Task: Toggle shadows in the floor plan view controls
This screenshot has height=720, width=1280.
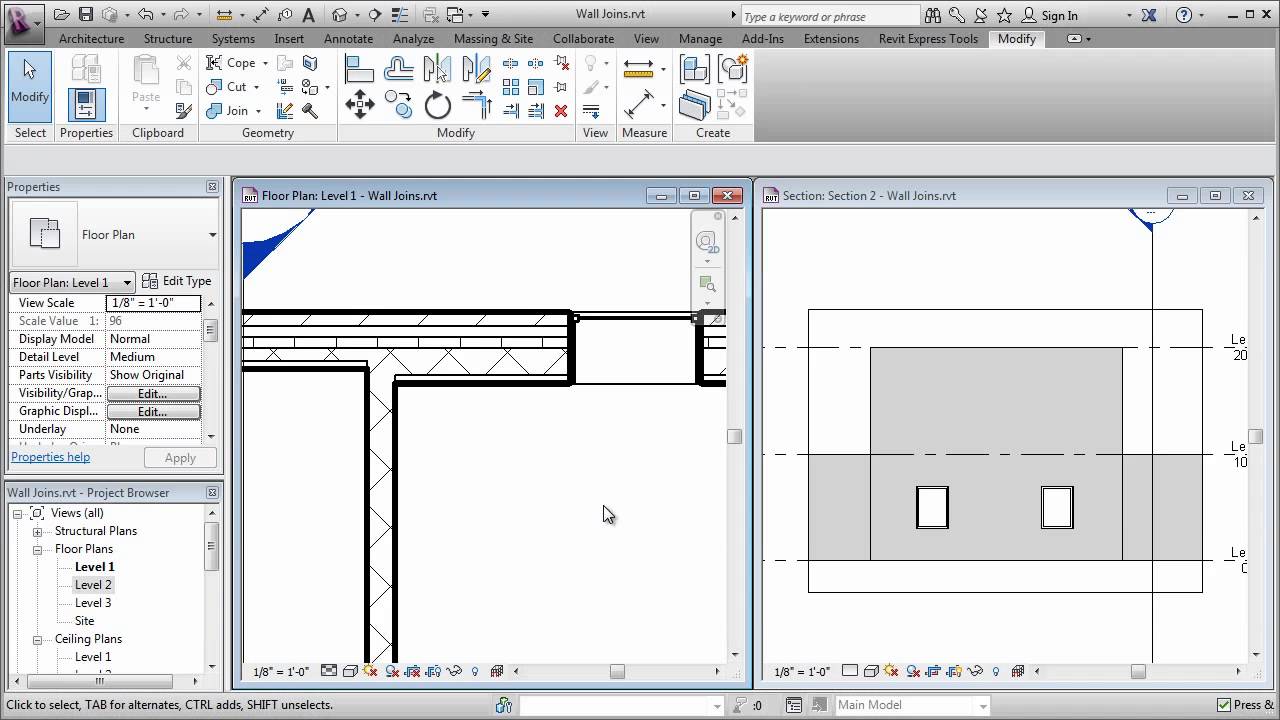Action: (391, 671)
